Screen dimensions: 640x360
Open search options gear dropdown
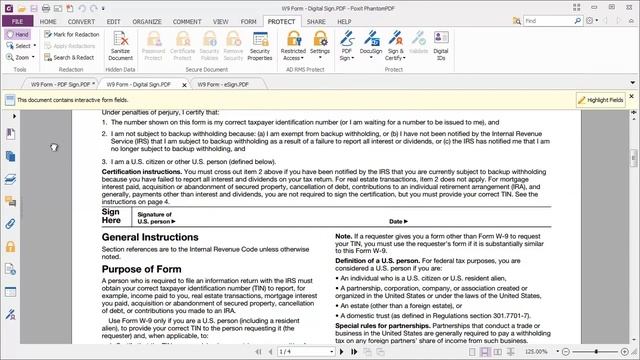pos(592,21)
